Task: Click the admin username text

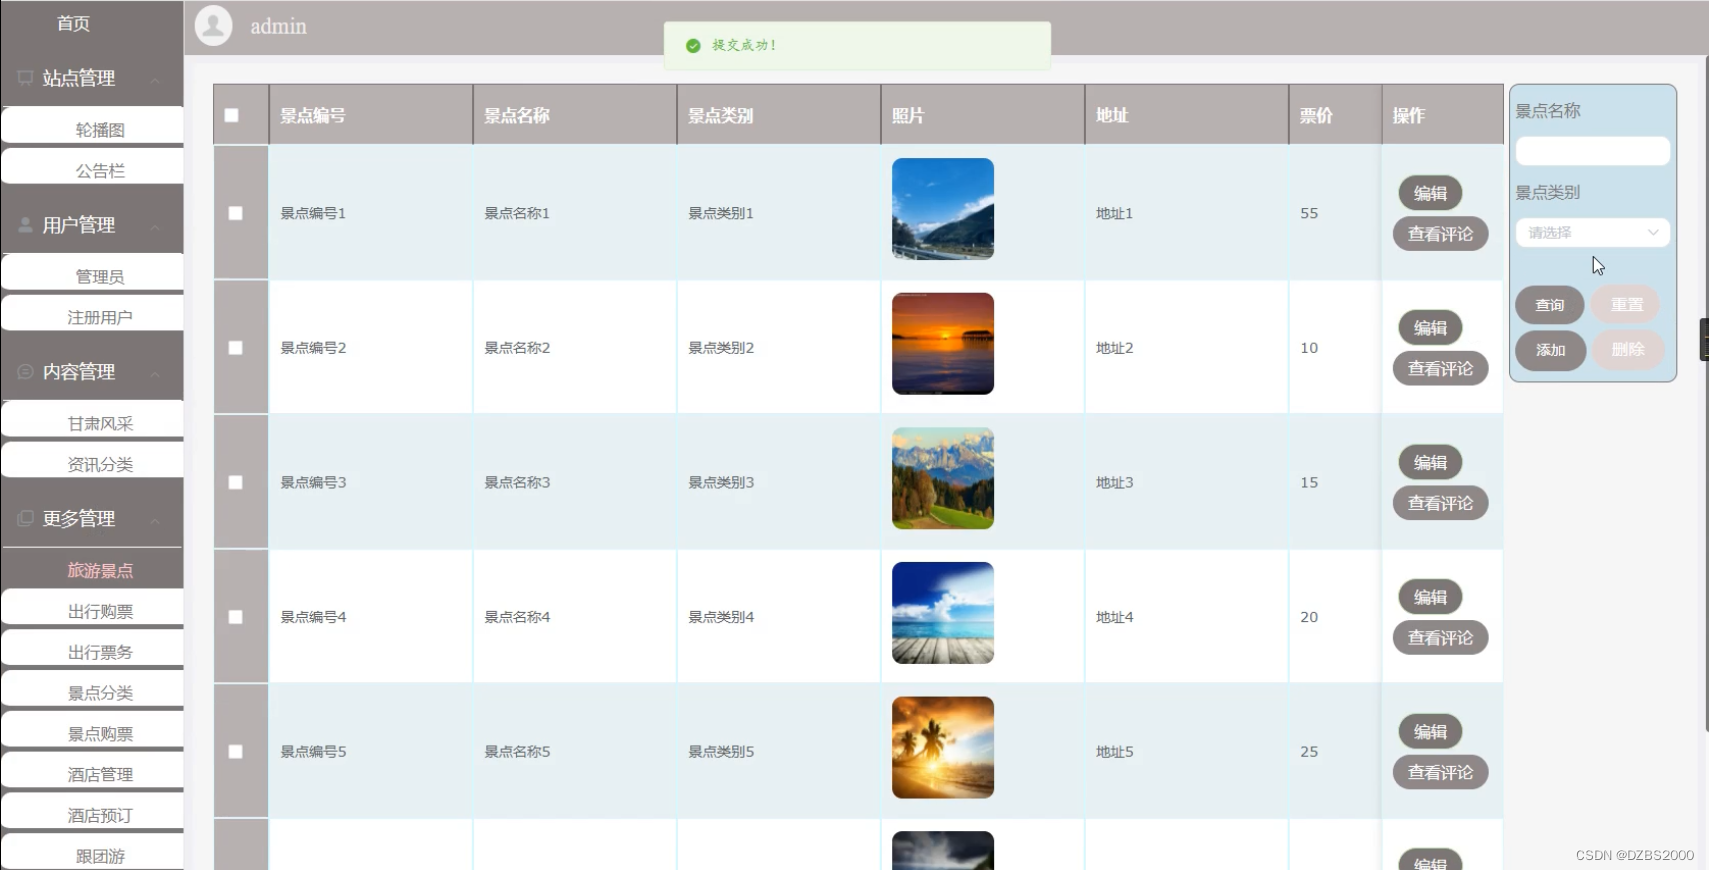Action: [278, 27]
